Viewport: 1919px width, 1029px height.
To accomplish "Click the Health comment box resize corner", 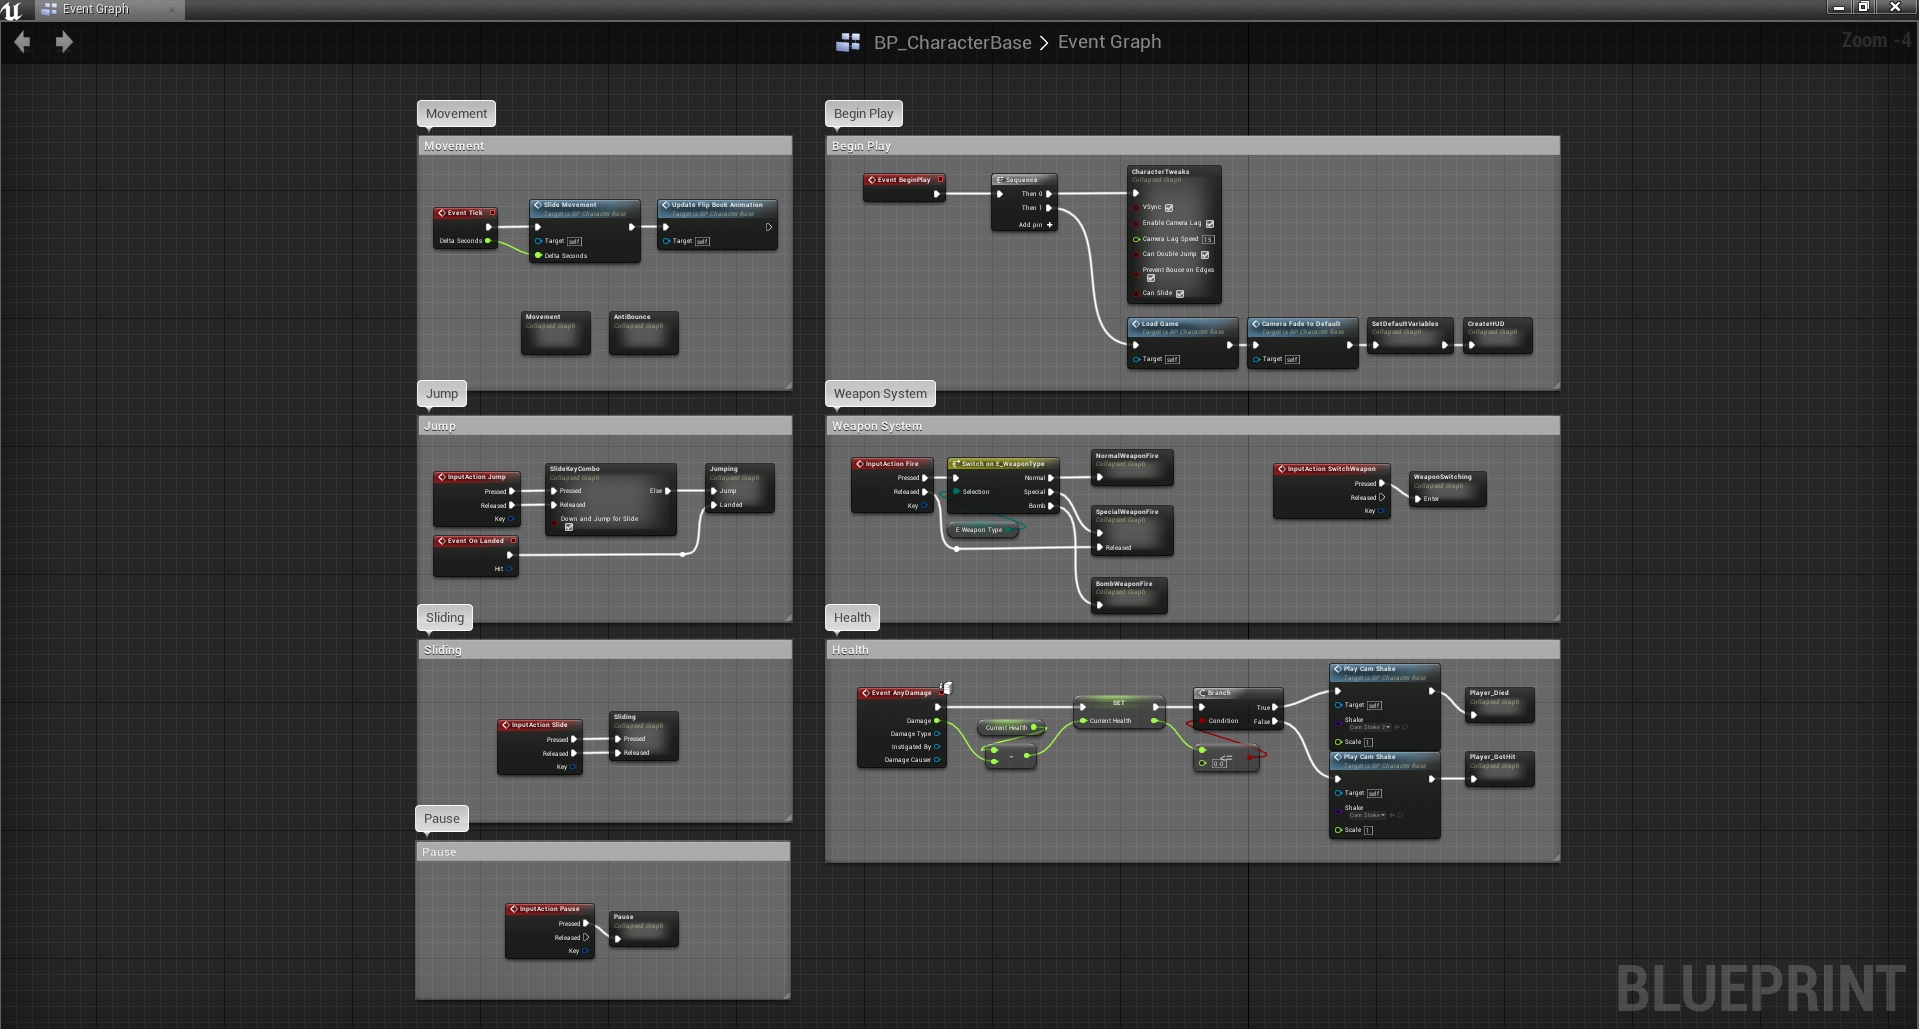I will (x=1555, y=857).
